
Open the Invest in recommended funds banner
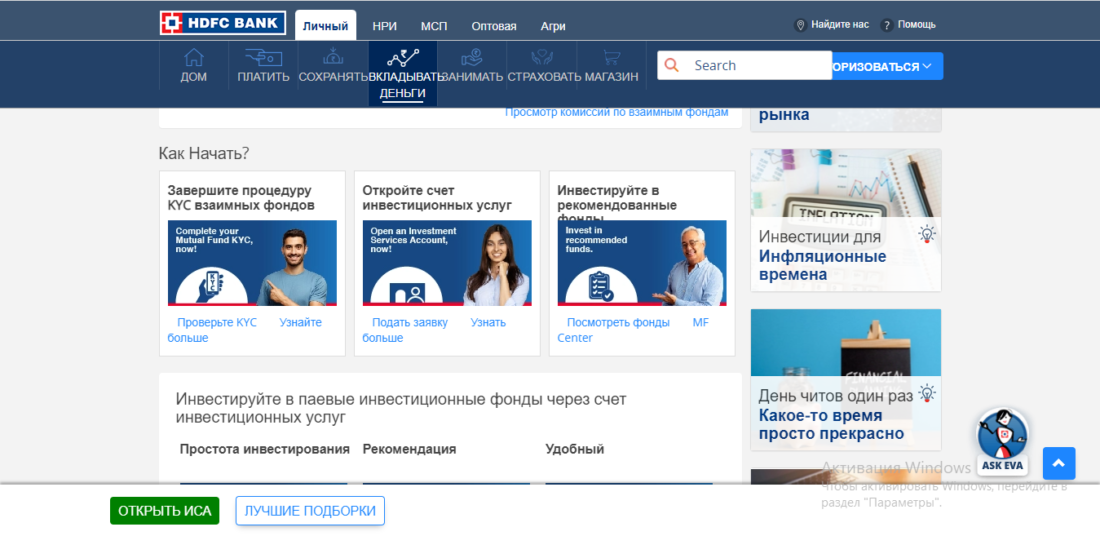pyautogui.click(x=642, y=263)
